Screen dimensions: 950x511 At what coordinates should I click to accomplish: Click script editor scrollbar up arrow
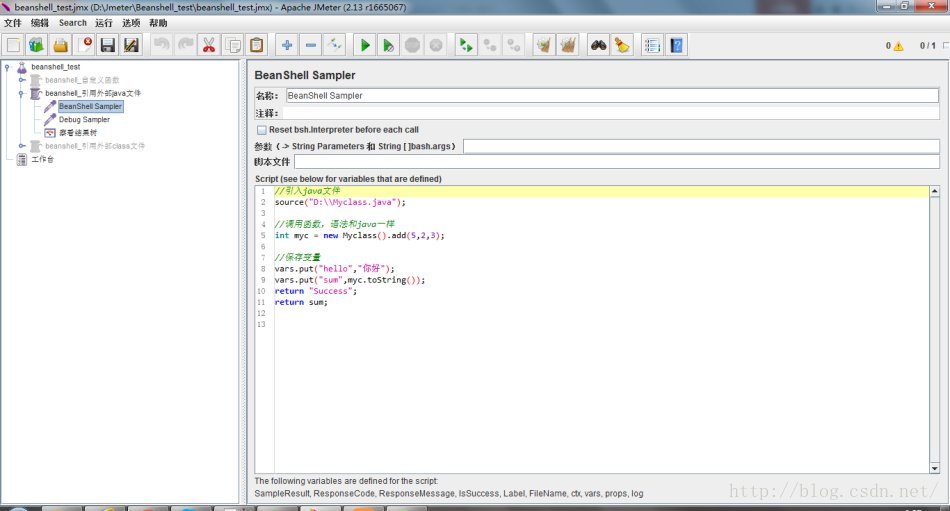pyautogui.click(x=935, y=192)
